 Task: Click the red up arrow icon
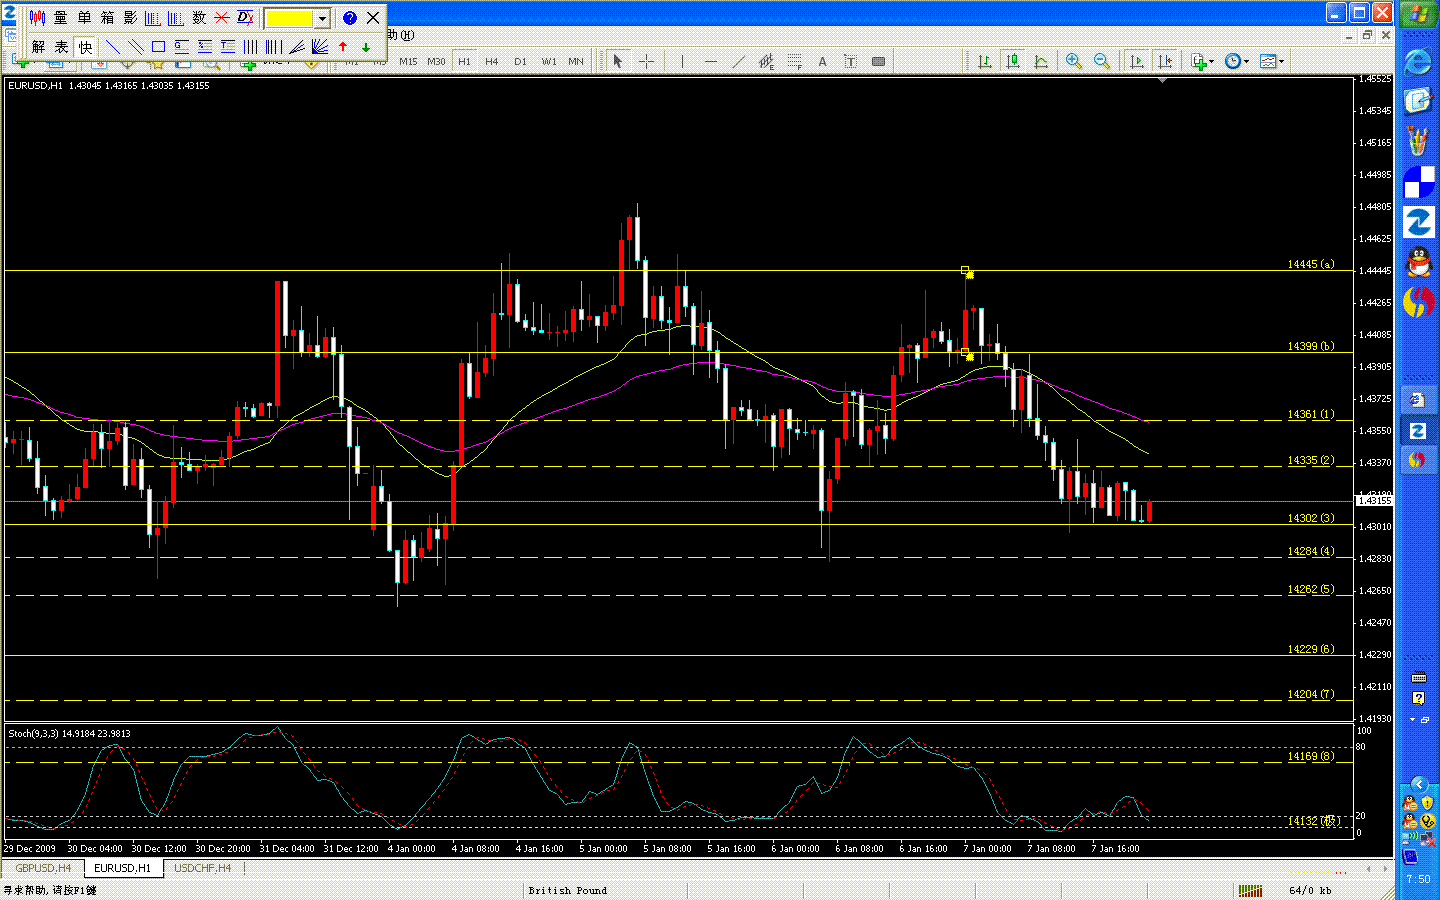[343, 47]
